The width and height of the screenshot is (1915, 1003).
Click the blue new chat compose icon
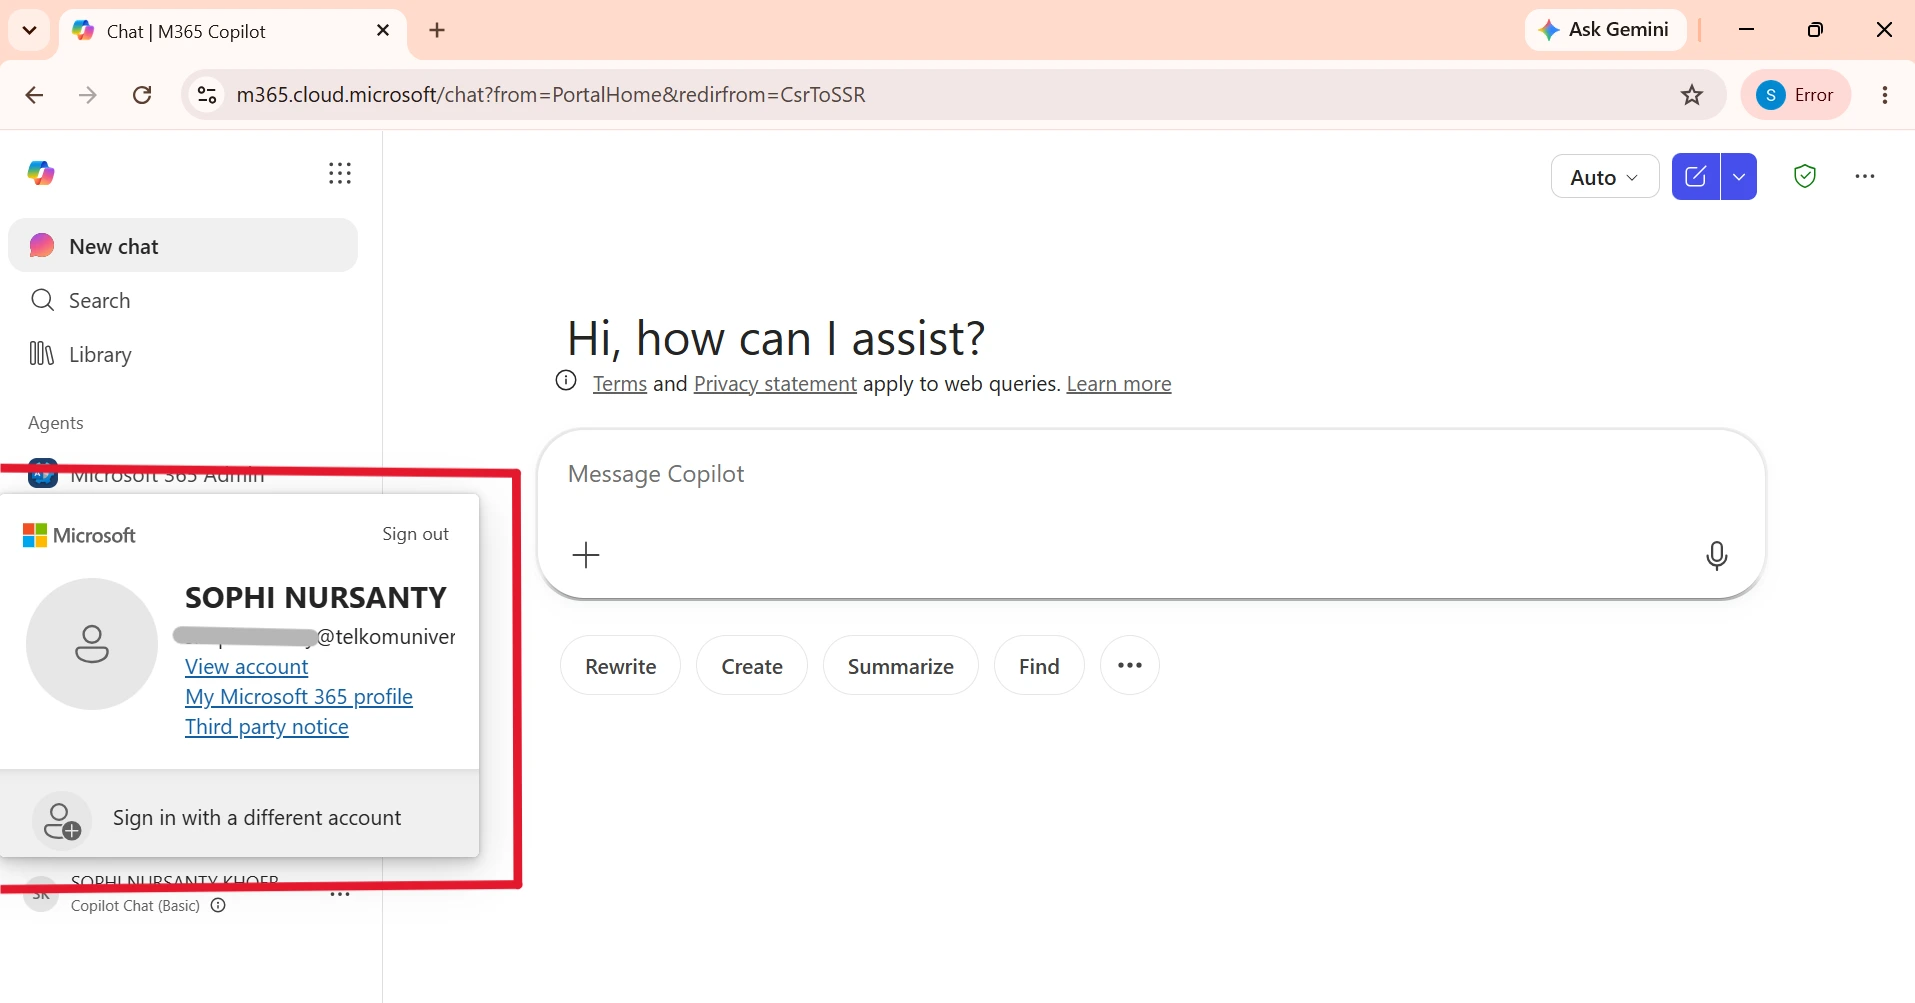pos(1696,177)
